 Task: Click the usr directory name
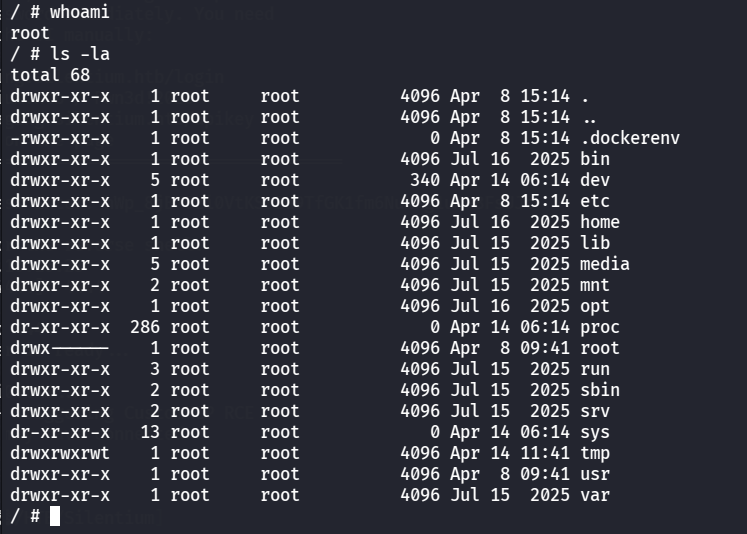pyautogui.click(x=595, y=474)
